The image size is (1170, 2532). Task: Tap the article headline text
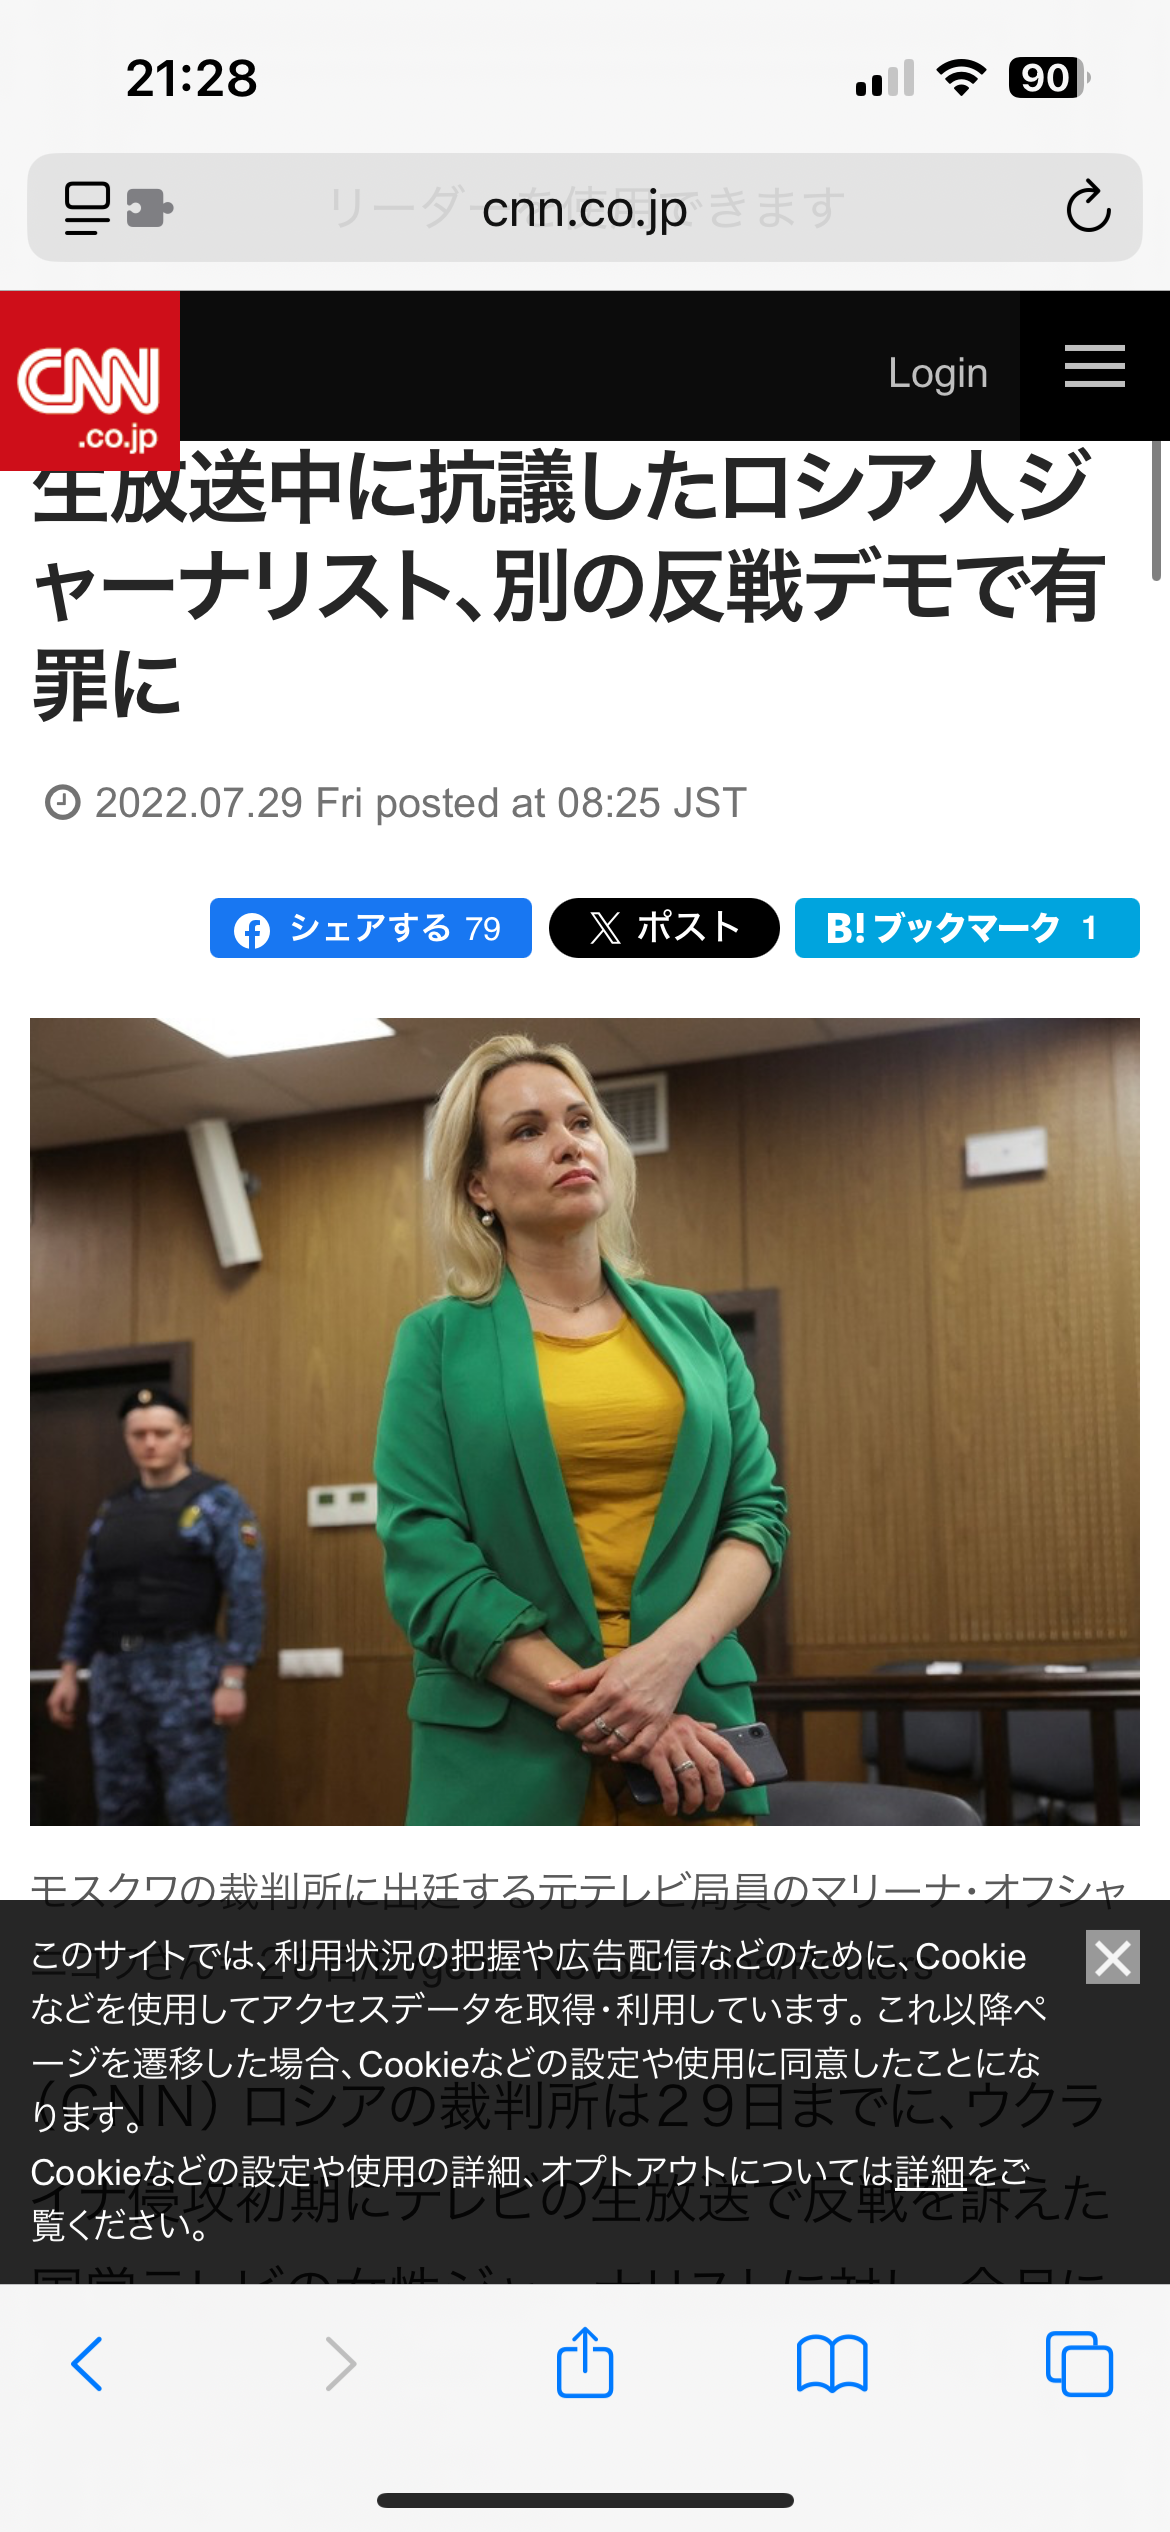coord(570,584)
